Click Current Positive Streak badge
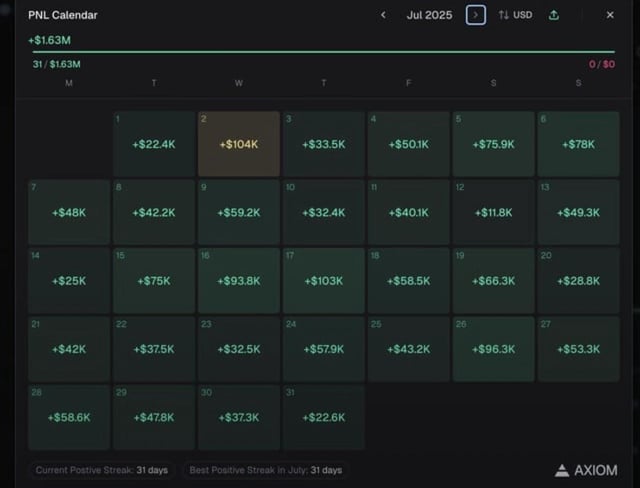The image size is (640, 488). point(102,470)
